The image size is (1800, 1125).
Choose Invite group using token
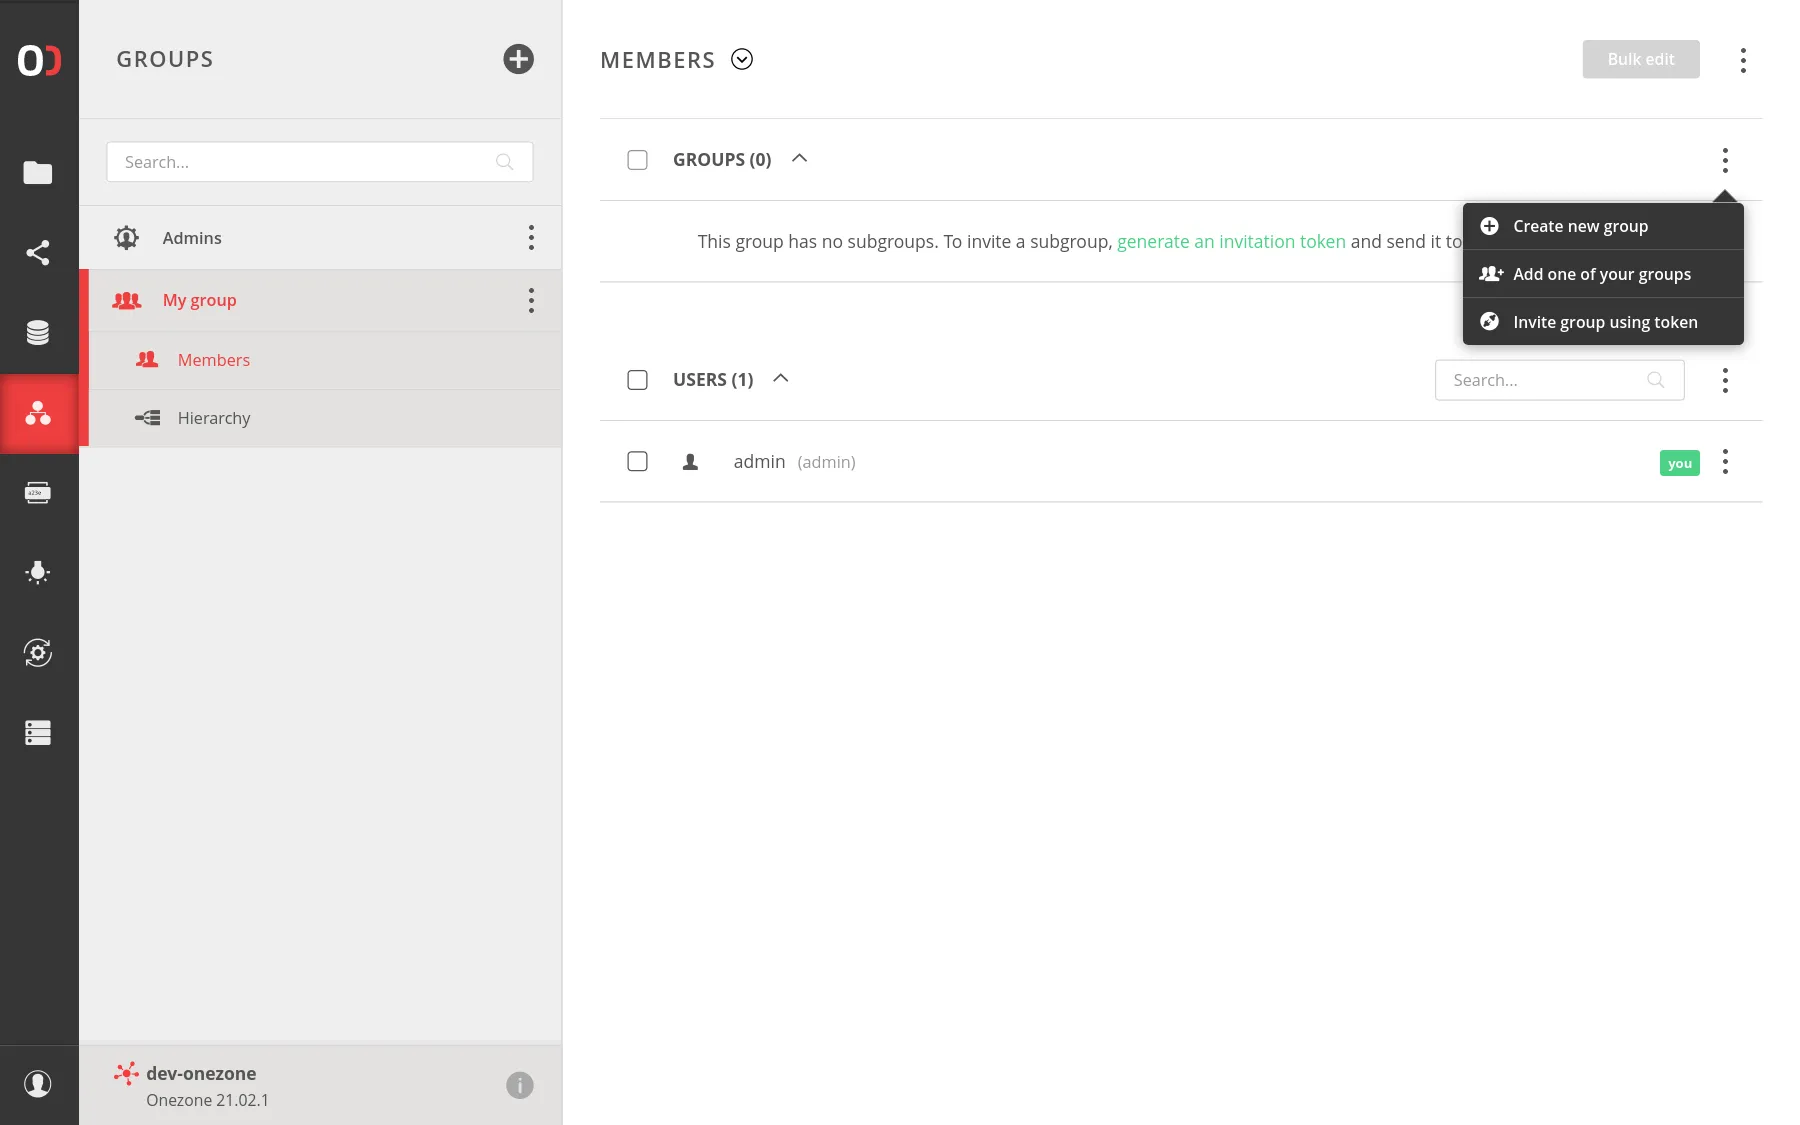[x=1605, y=321]
